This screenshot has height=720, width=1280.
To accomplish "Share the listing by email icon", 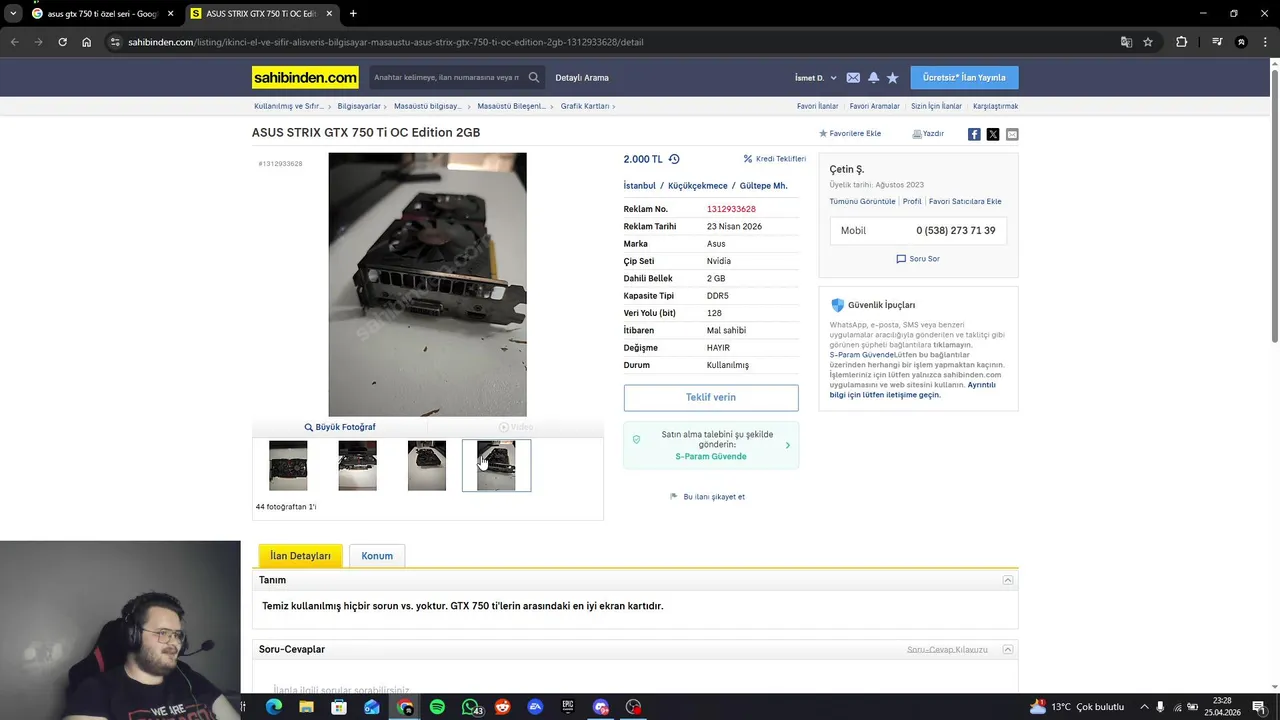I will (1012, 134).
